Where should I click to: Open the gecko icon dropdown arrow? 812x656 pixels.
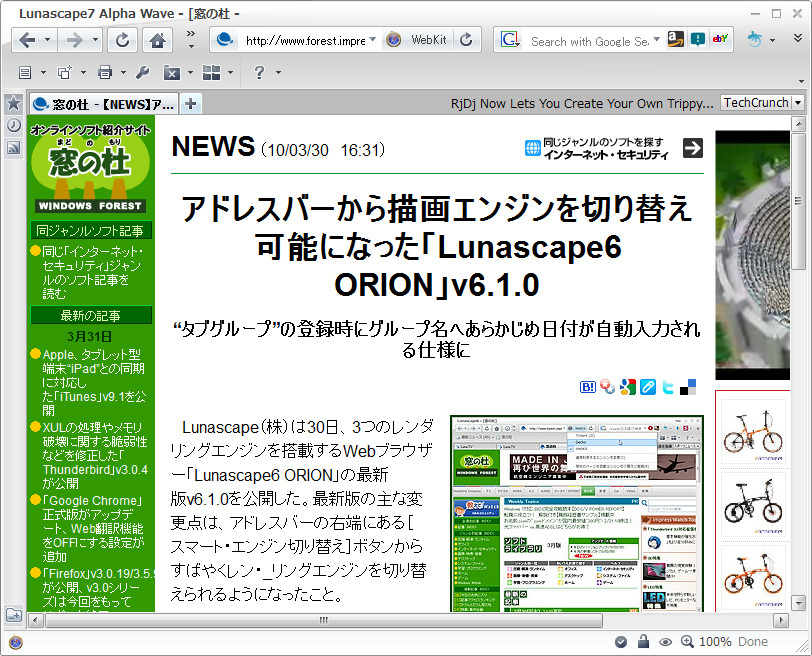pos(772,40)
